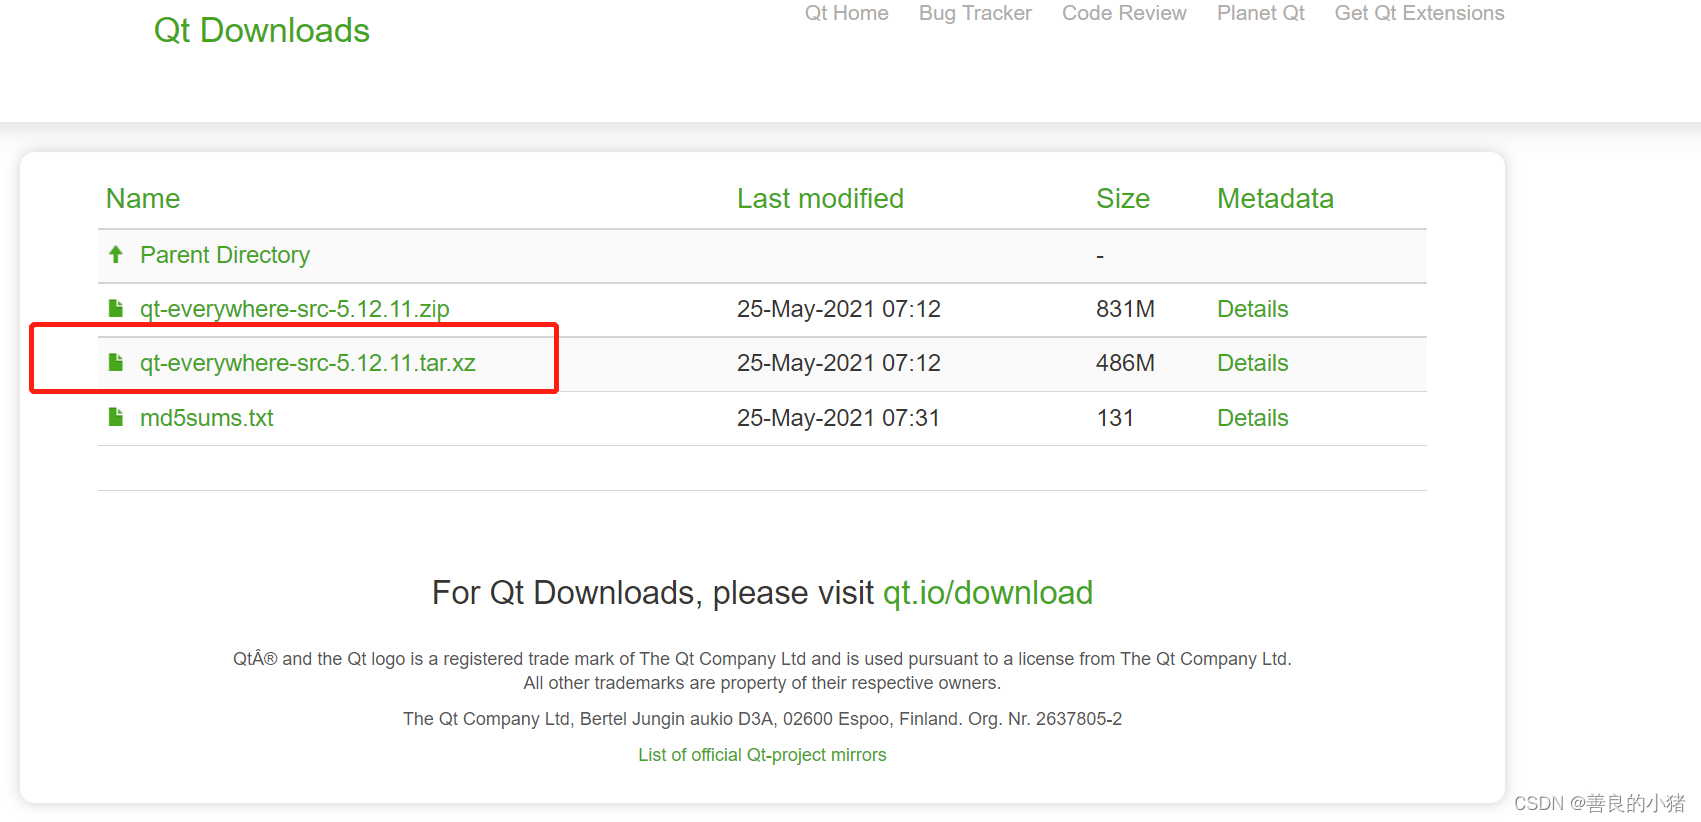Open Code Review navigation link

pos(1124,13)
